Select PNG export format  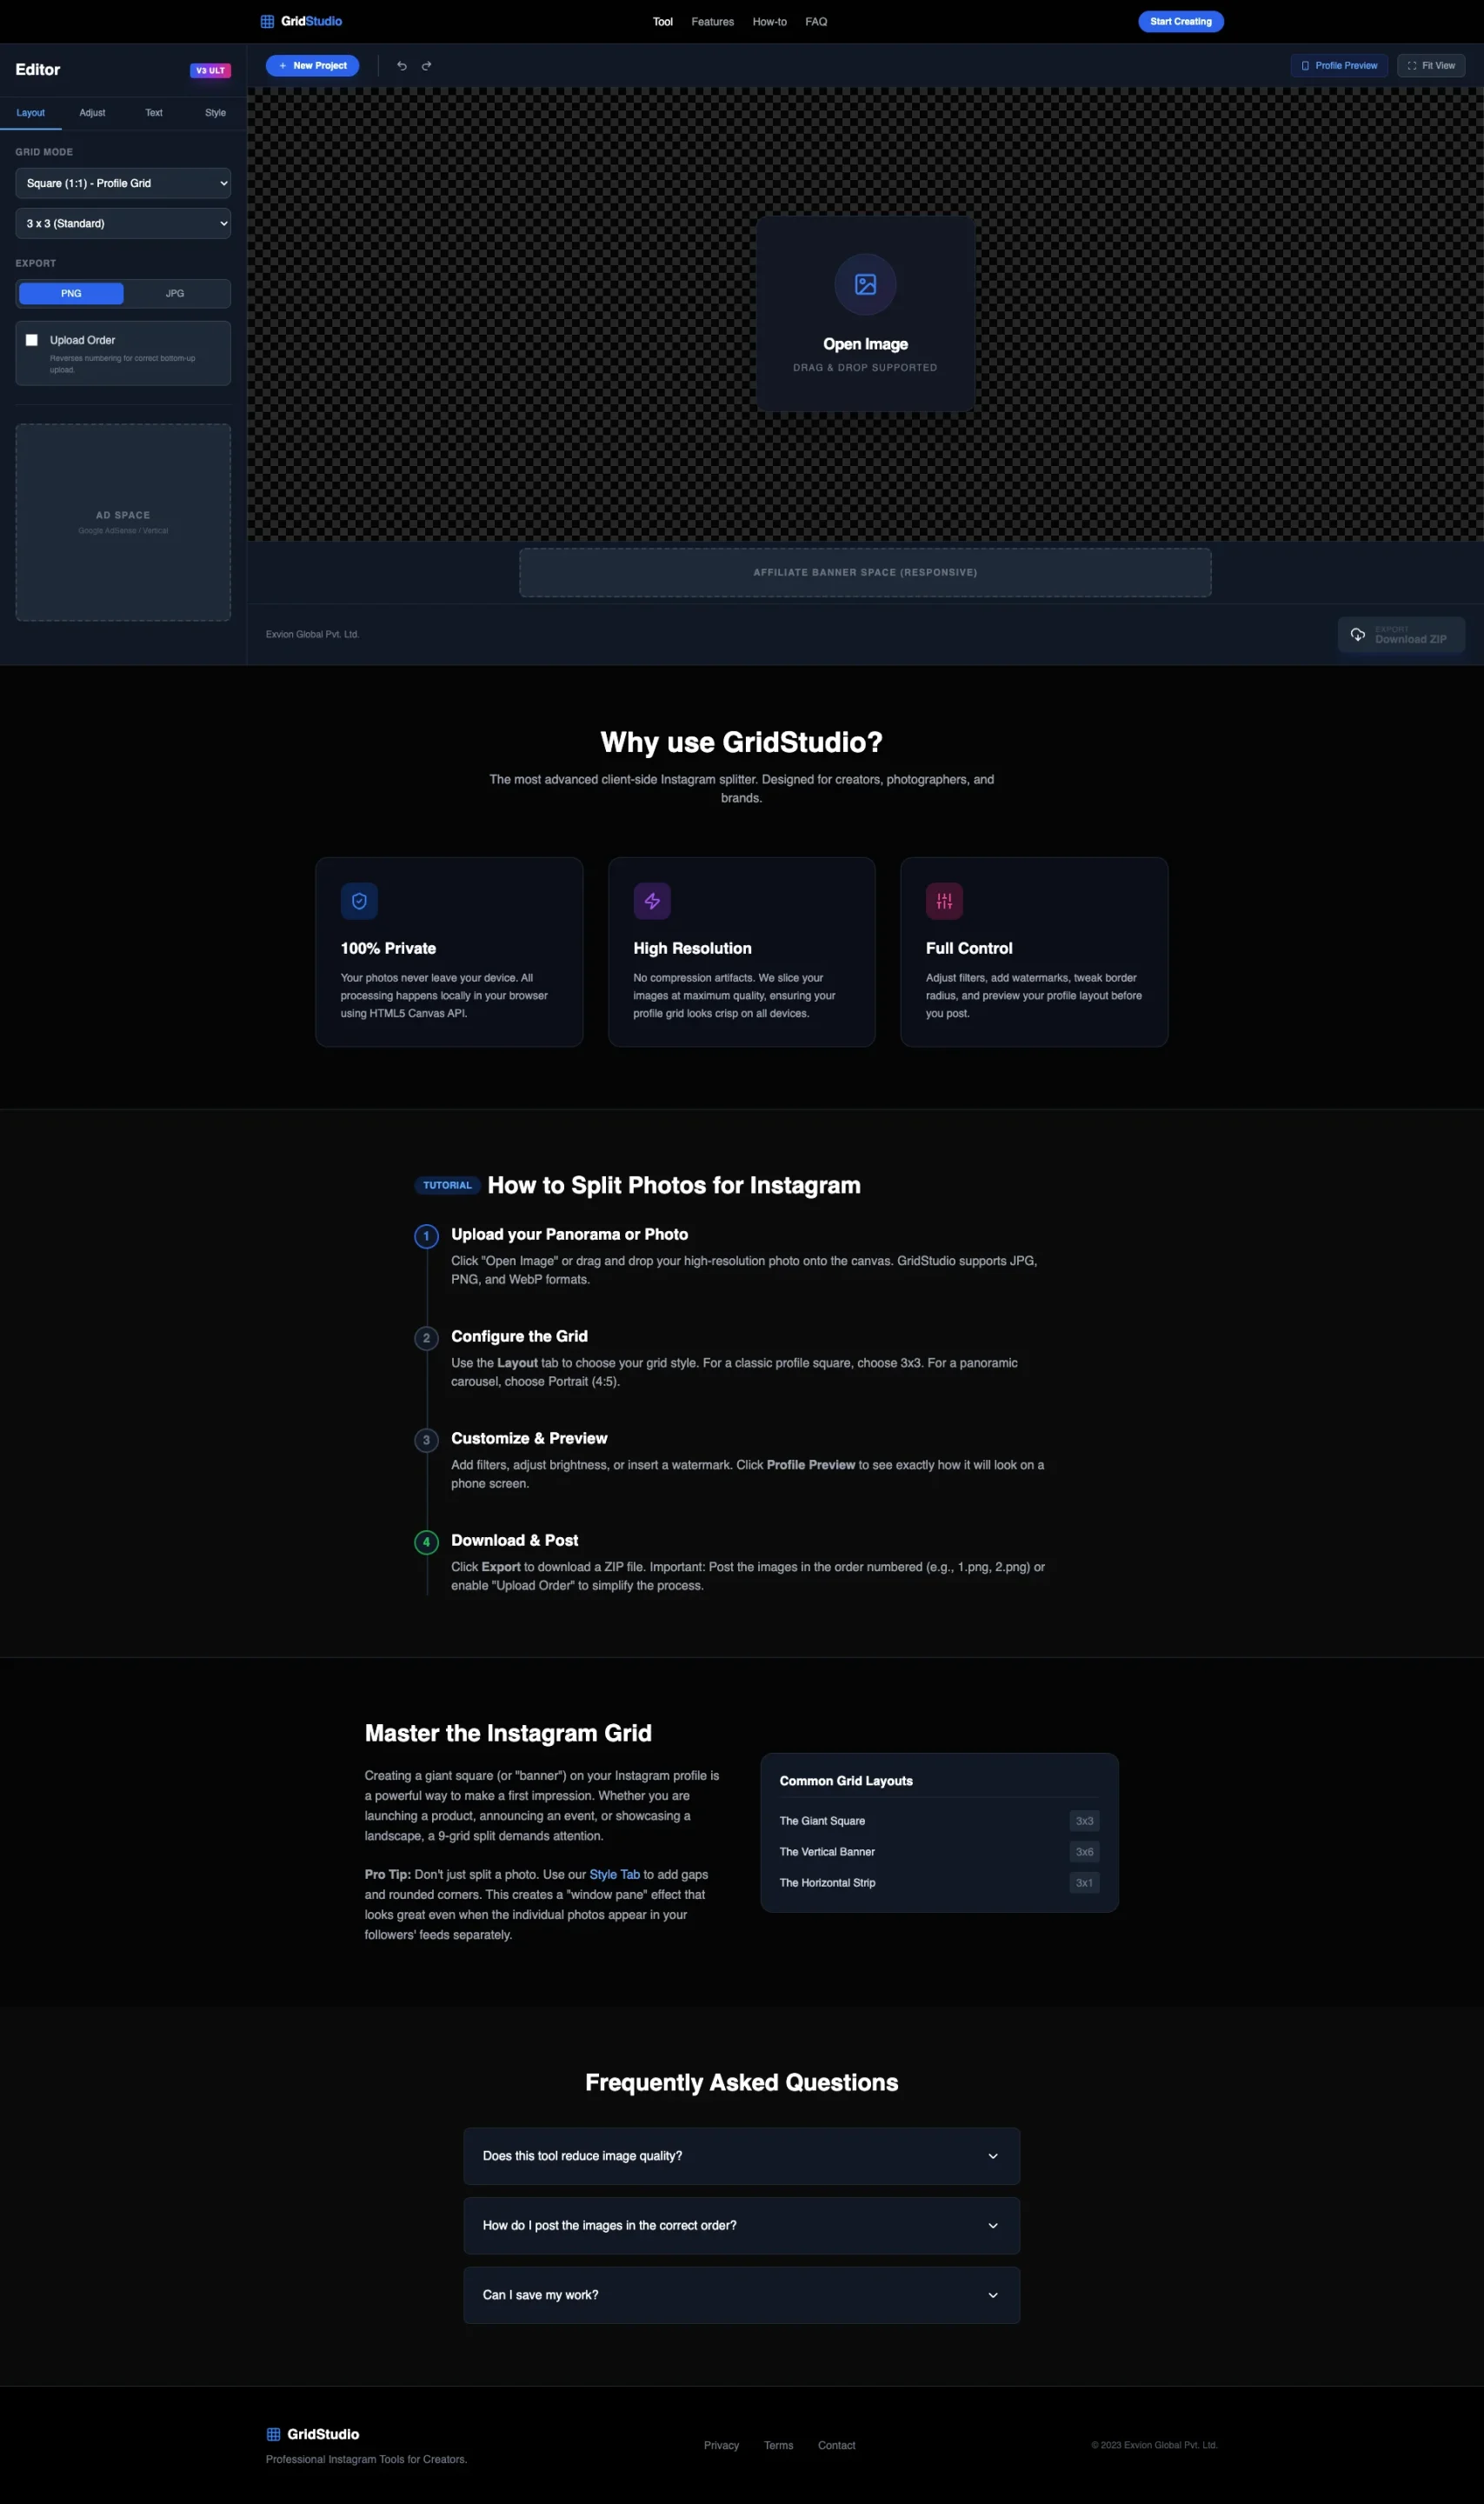(71, 294)
